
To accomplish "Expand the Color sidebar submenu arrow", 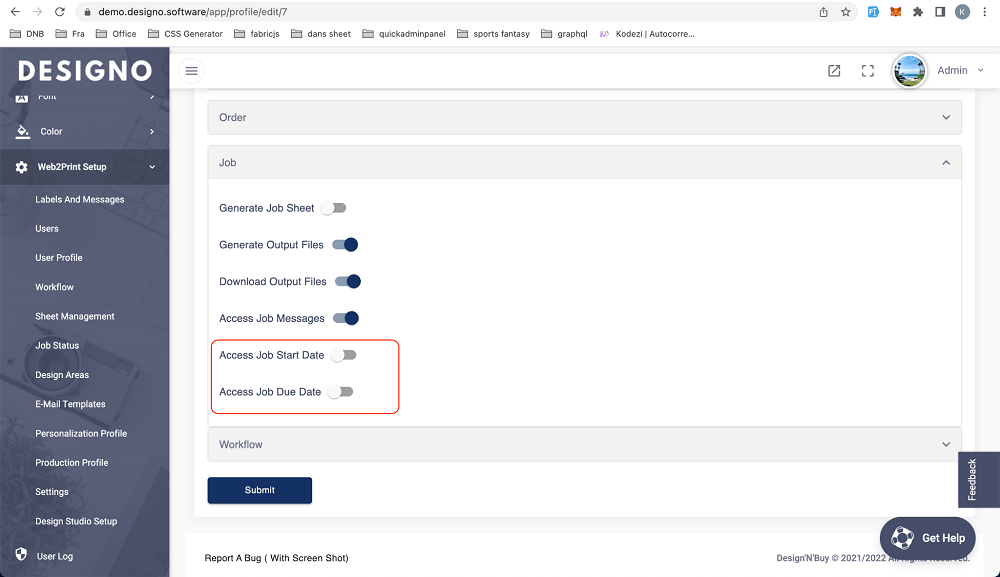I will (152, 131).
